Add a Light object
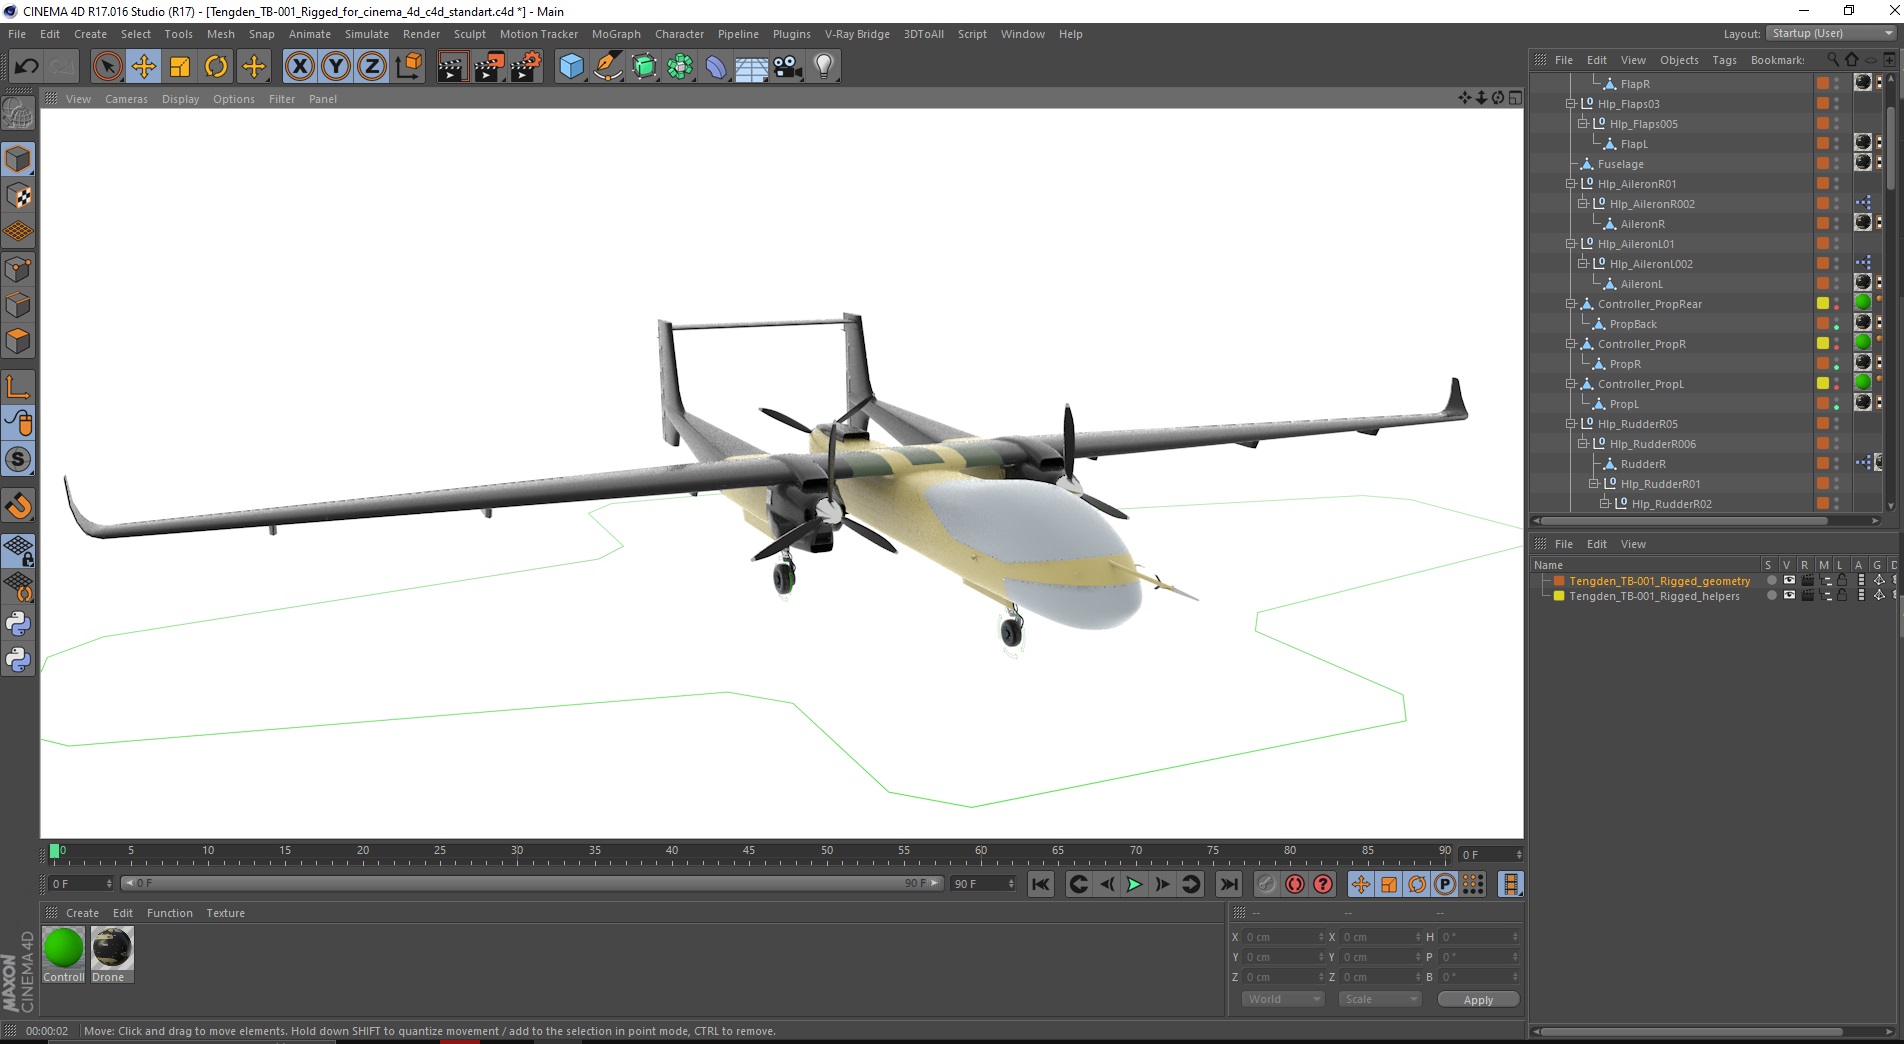This screenshot has width=1904, height=1044. click(824, 67)
